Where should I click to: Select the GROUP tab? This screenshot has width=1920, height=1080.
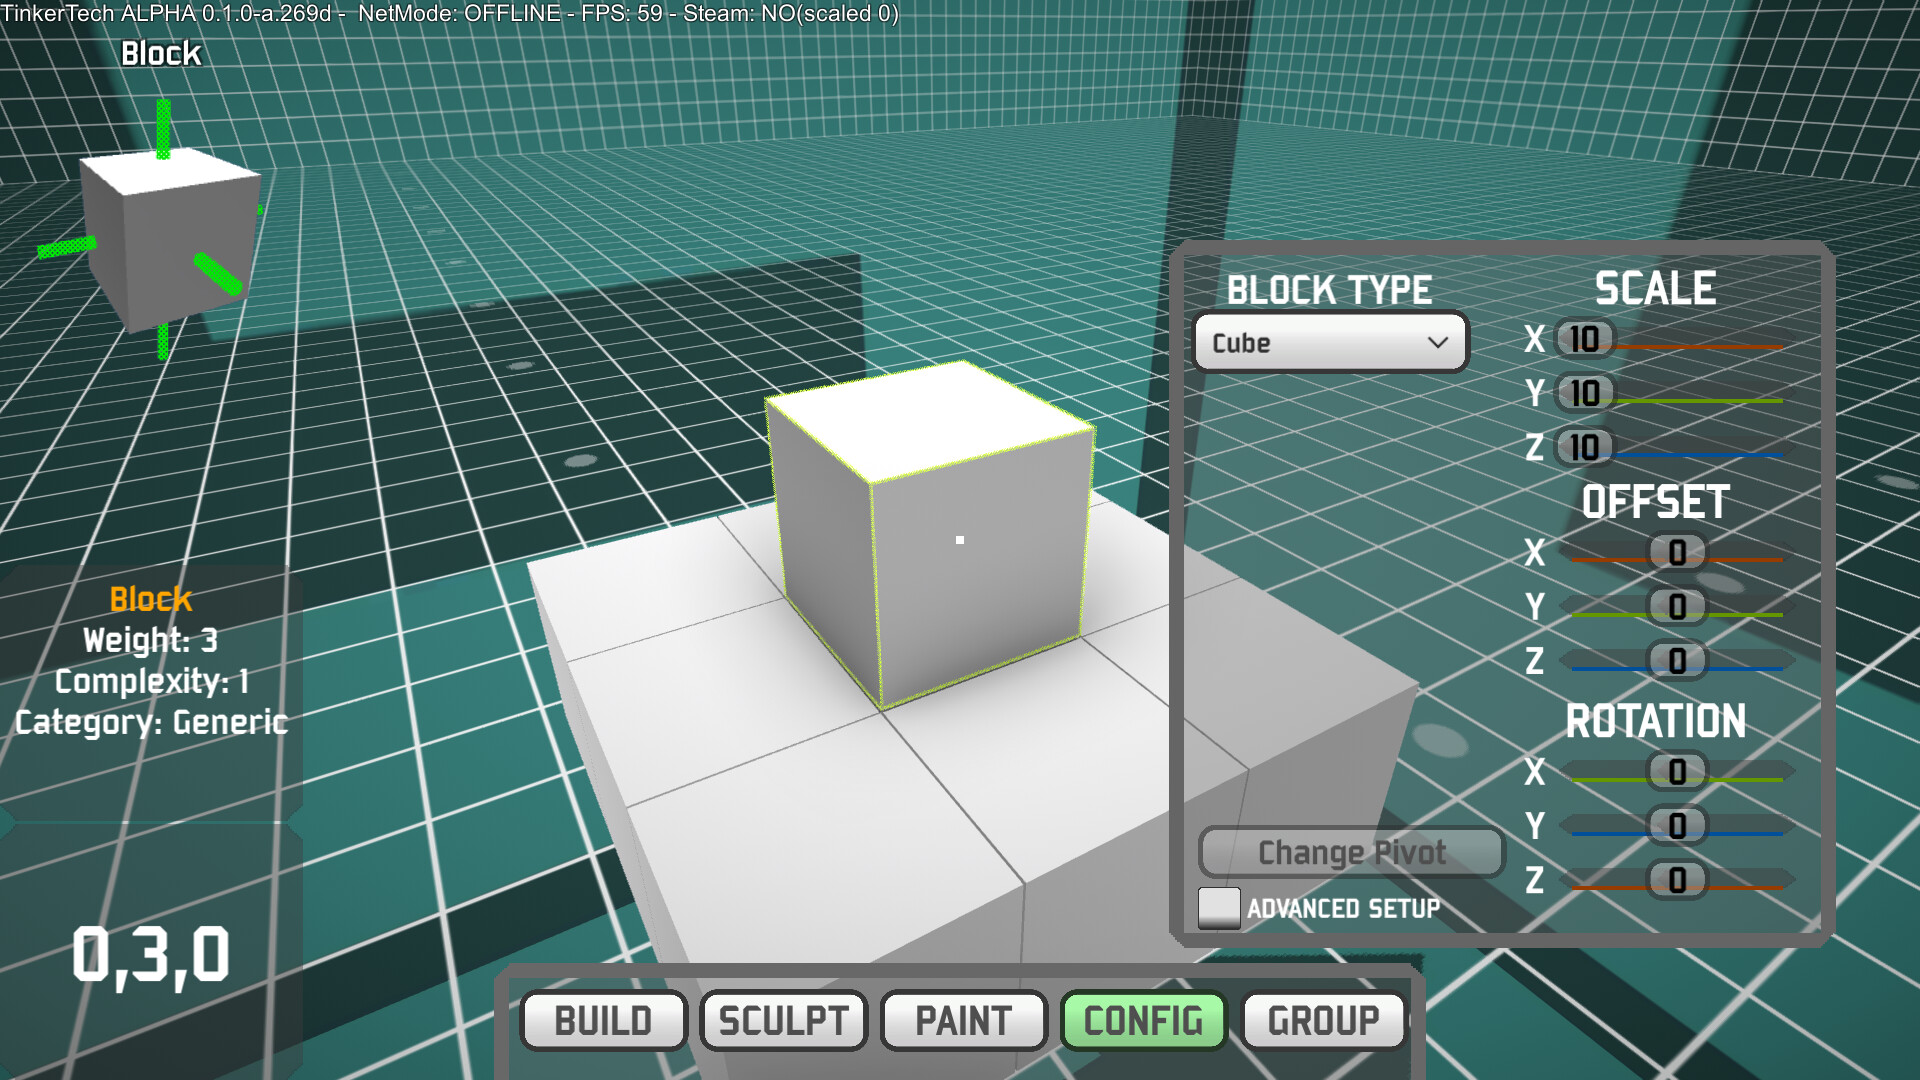pyautogui.click(x=1322, y=1021)
